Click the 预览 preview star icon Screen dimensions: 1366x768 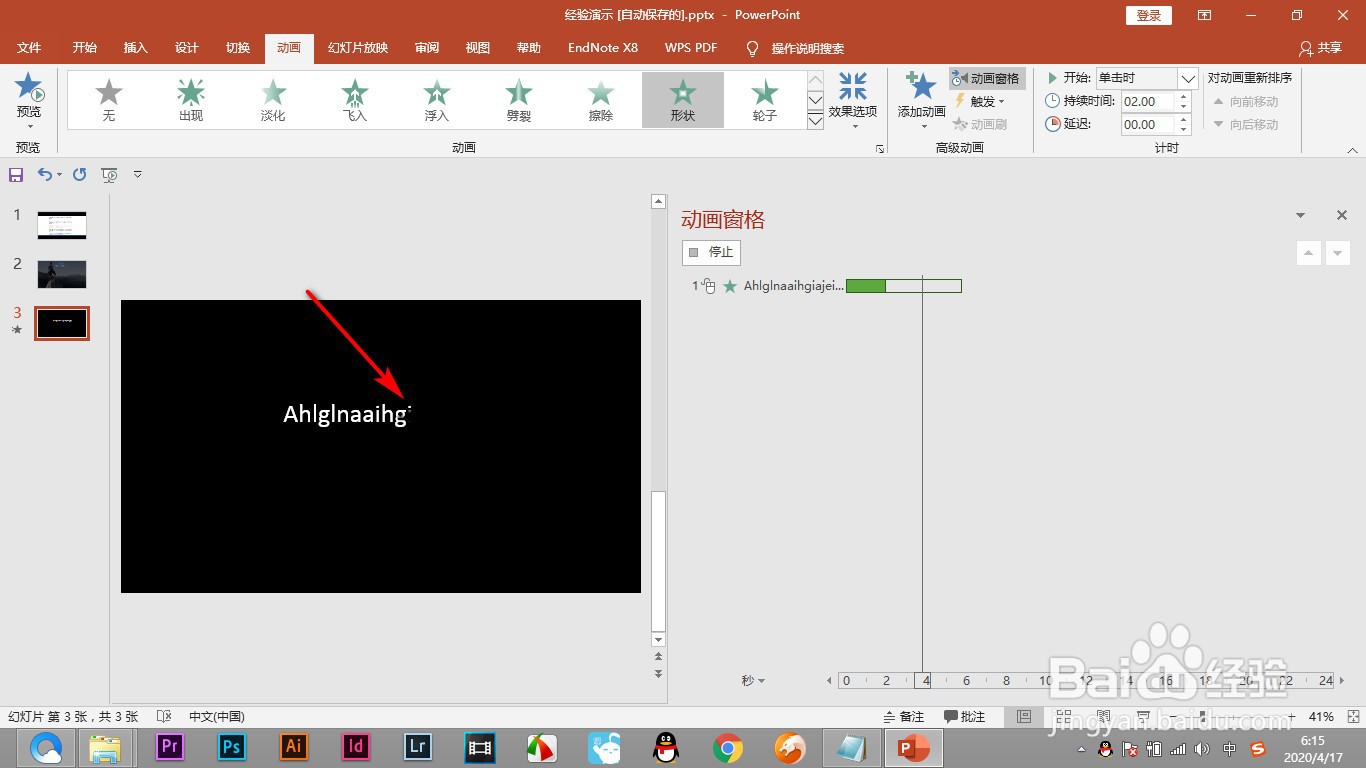click(x=29, y=87)
